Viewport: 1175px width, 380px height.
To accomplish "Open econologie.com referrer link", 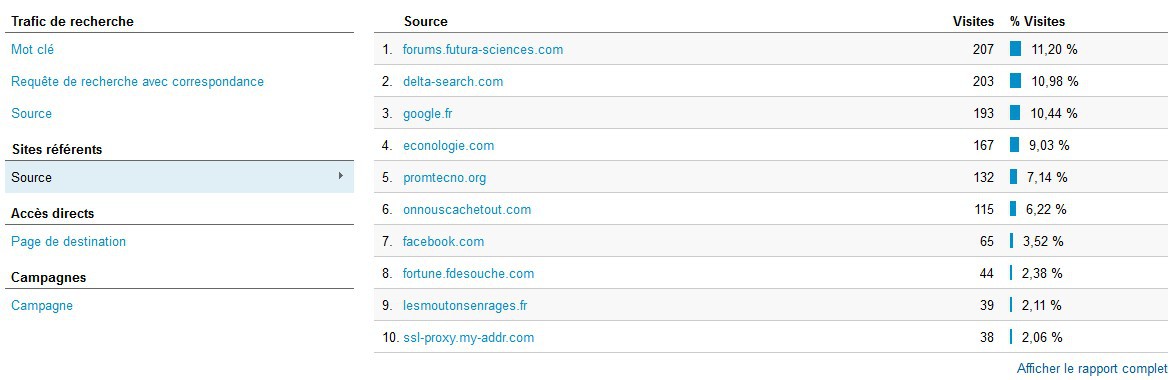I will coord(448,145).
